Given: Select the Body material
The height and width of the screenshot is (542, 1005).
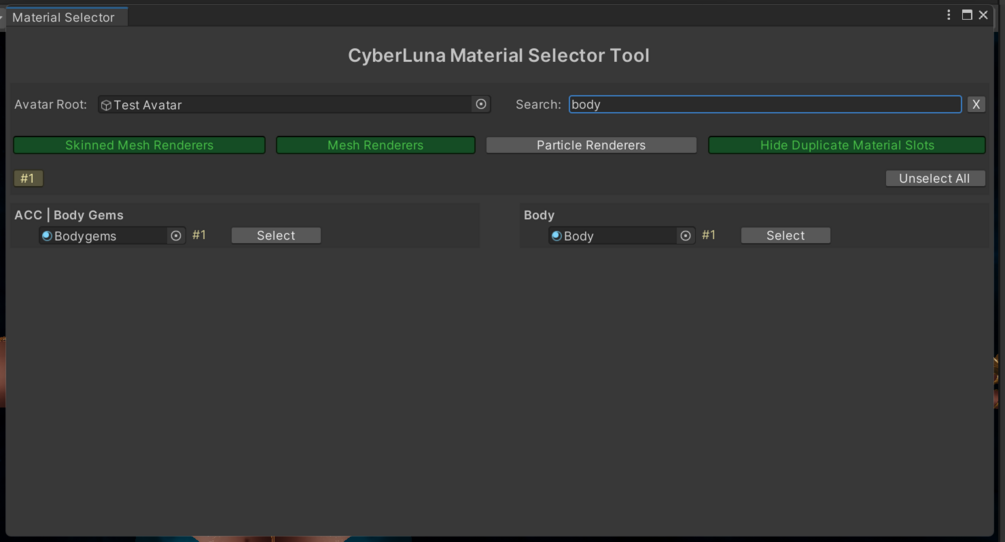Looking at the screenshot, I should click(x=786, y=235).
